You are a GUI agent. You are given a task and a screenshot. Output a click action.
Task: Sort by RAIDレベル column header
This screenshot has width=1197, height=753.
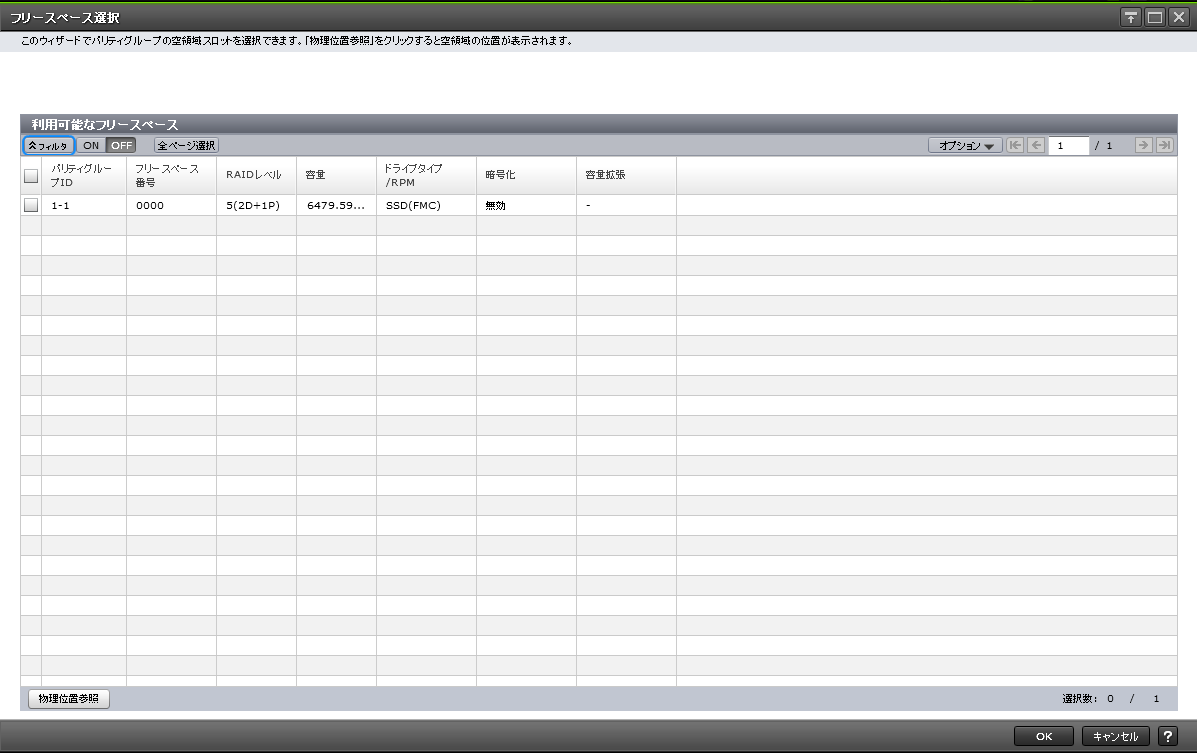click(256, 176)
